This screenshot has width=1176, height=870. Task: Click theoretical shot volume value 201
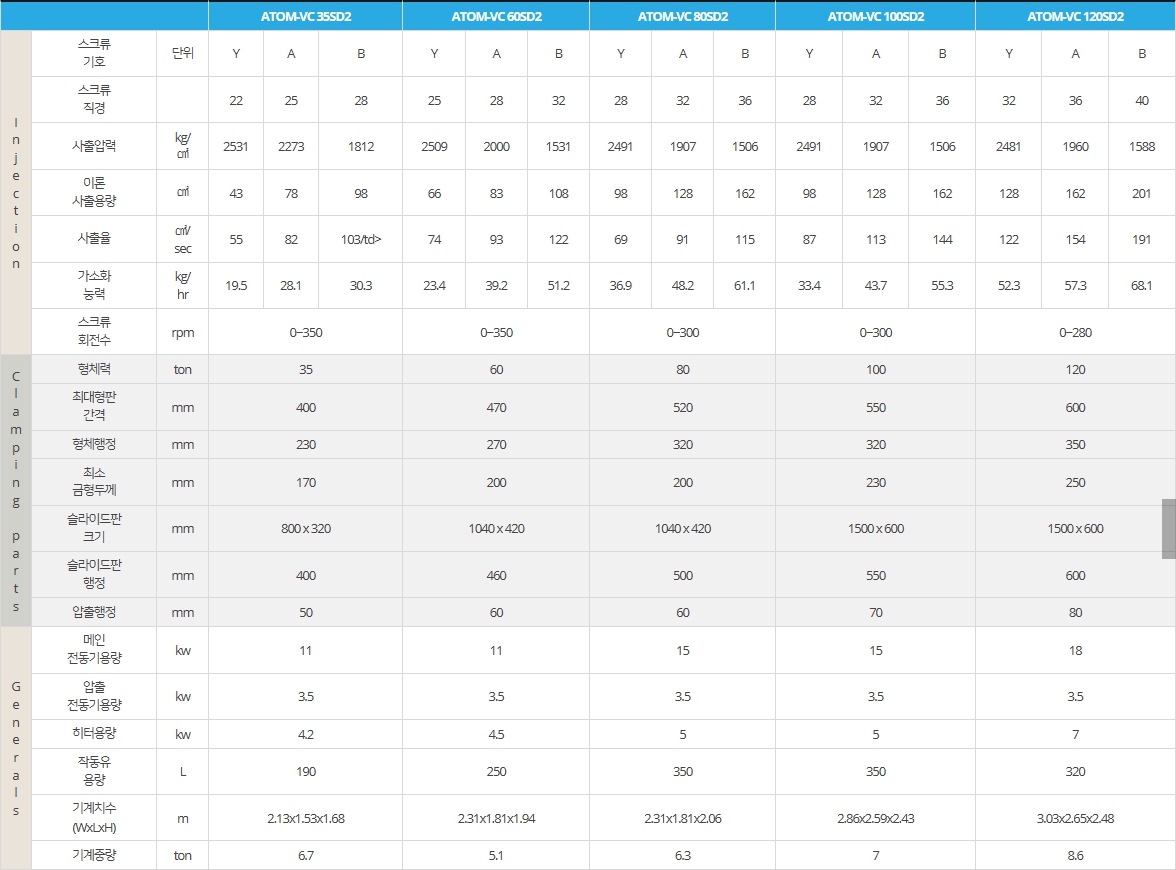1142,194
